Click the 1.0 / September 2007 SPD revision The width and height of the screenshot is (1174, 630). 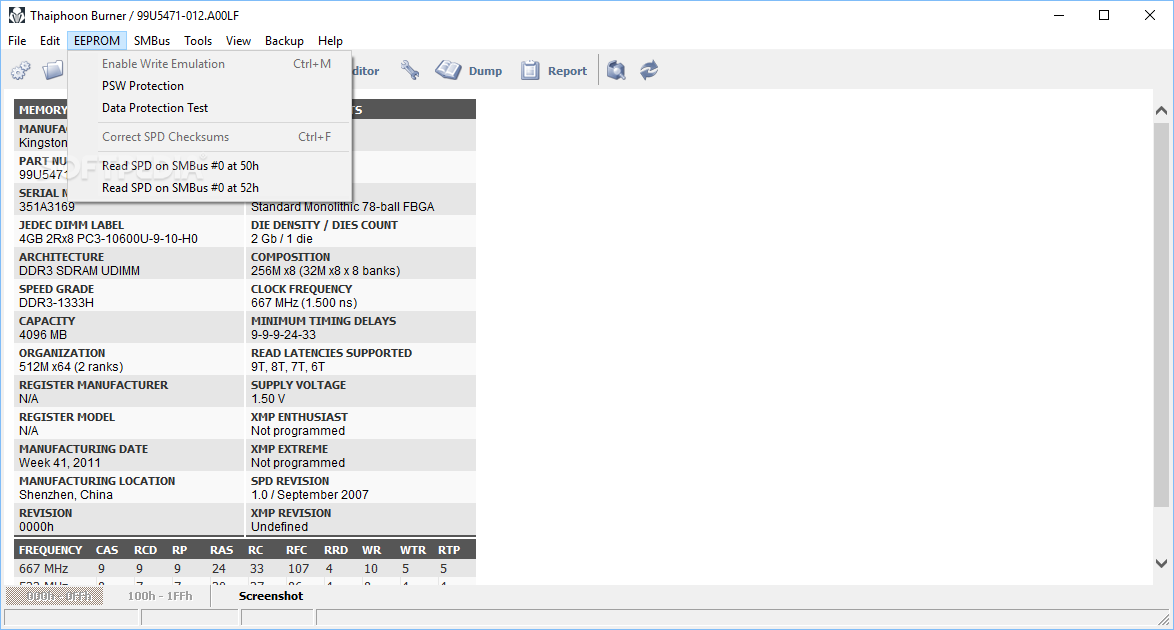click(310, 495)
